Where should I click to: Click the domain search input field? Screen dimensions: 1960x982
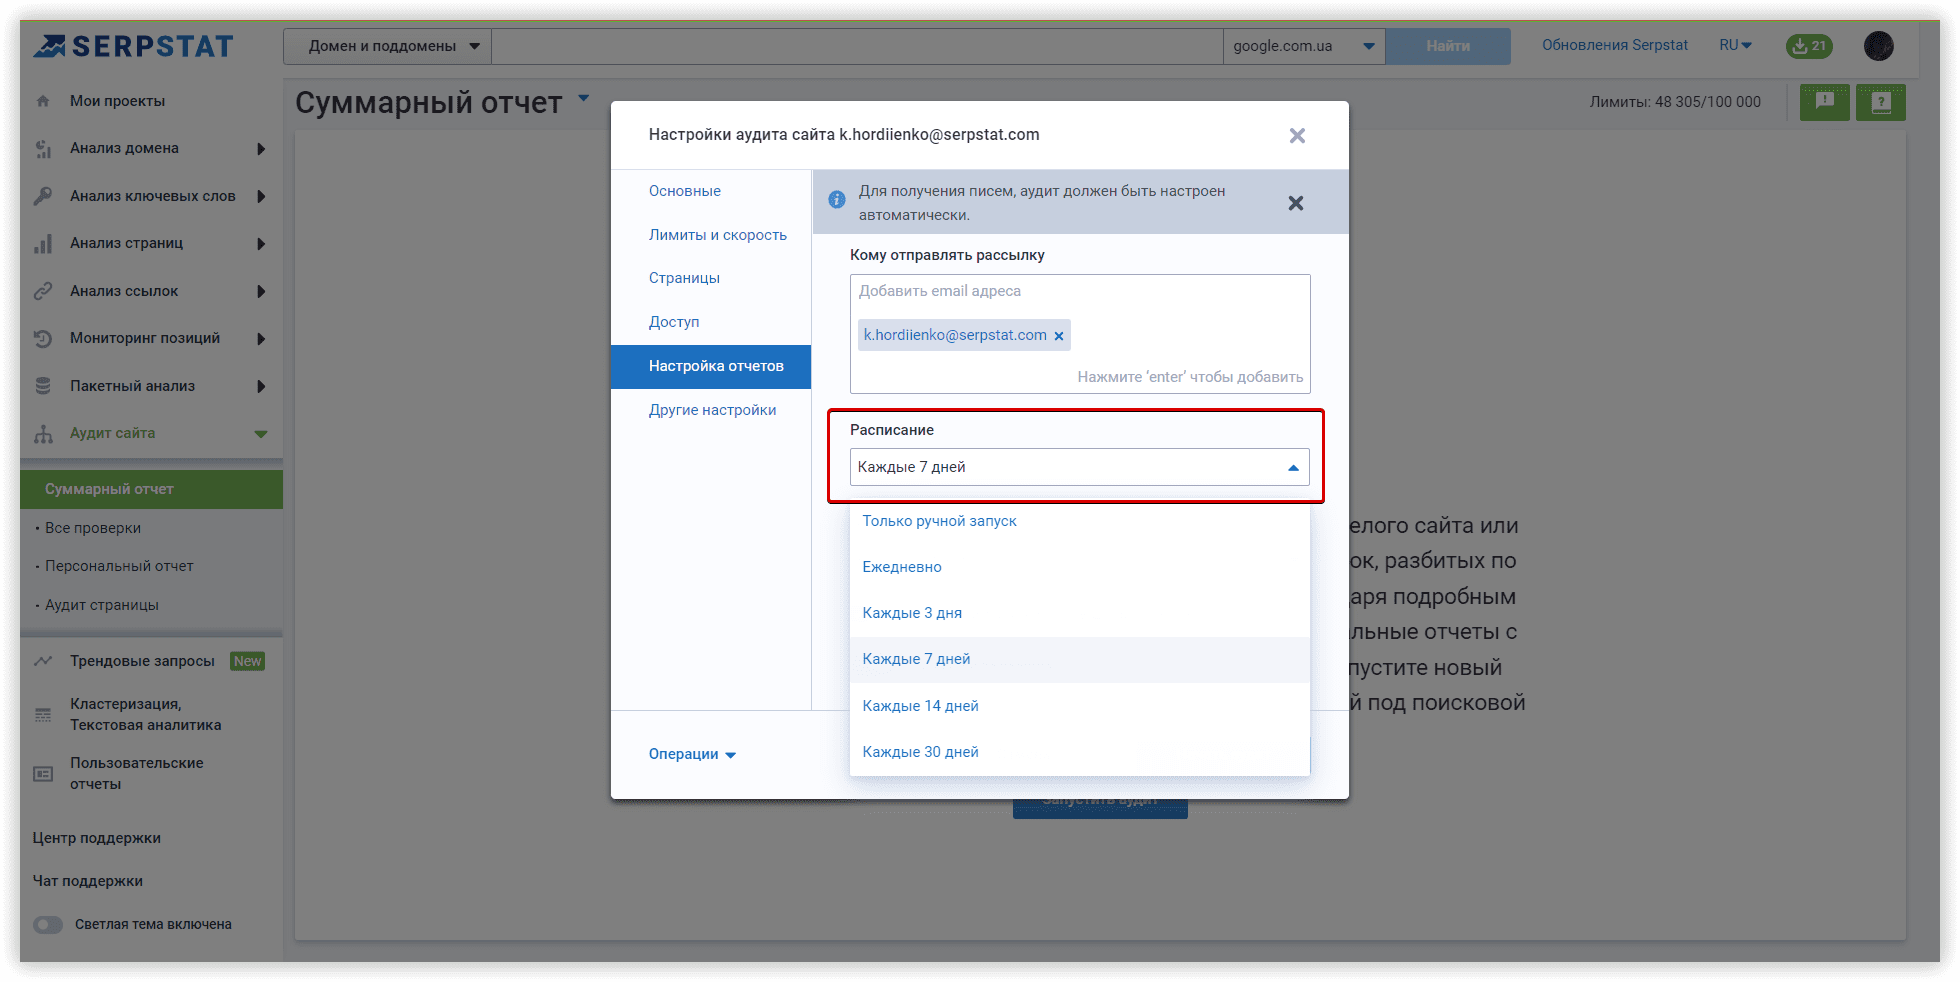857,46
